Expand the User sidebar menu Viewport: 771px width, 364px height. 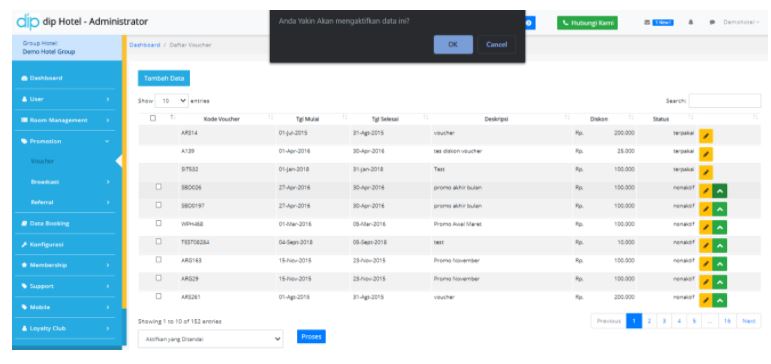[67, 99]
